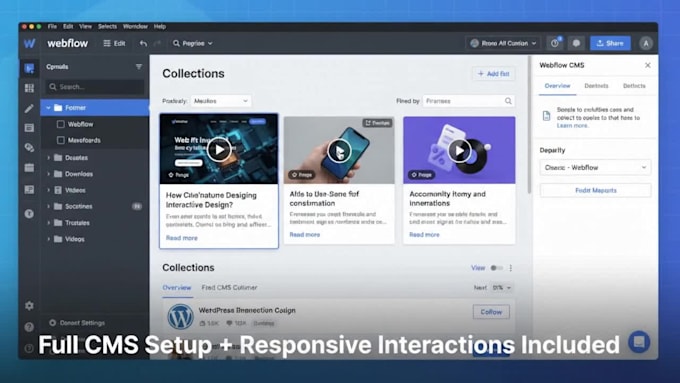Open the Edit menu in menu bar
The height and width of the screenshot is (383, 680).
pyautogui.click(x=68, y=26)
